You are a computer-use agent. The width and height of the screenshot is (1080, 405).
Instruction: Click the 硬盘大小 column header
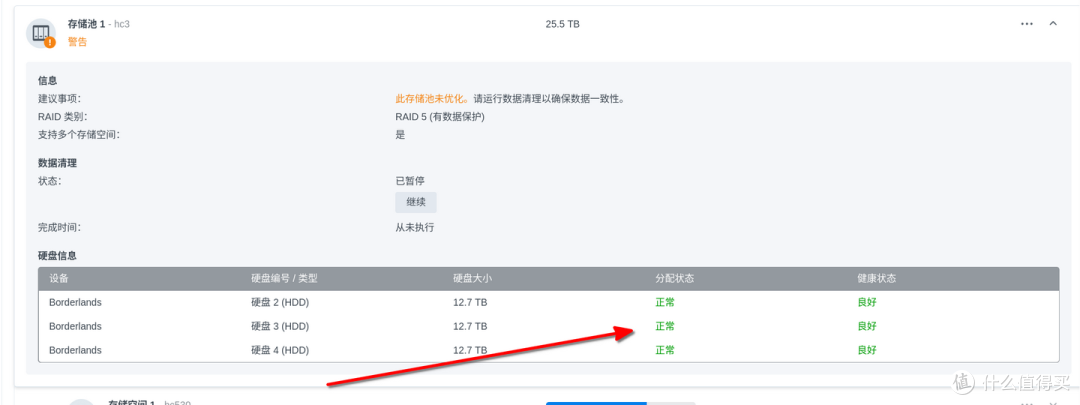click(x=472, y=279)
